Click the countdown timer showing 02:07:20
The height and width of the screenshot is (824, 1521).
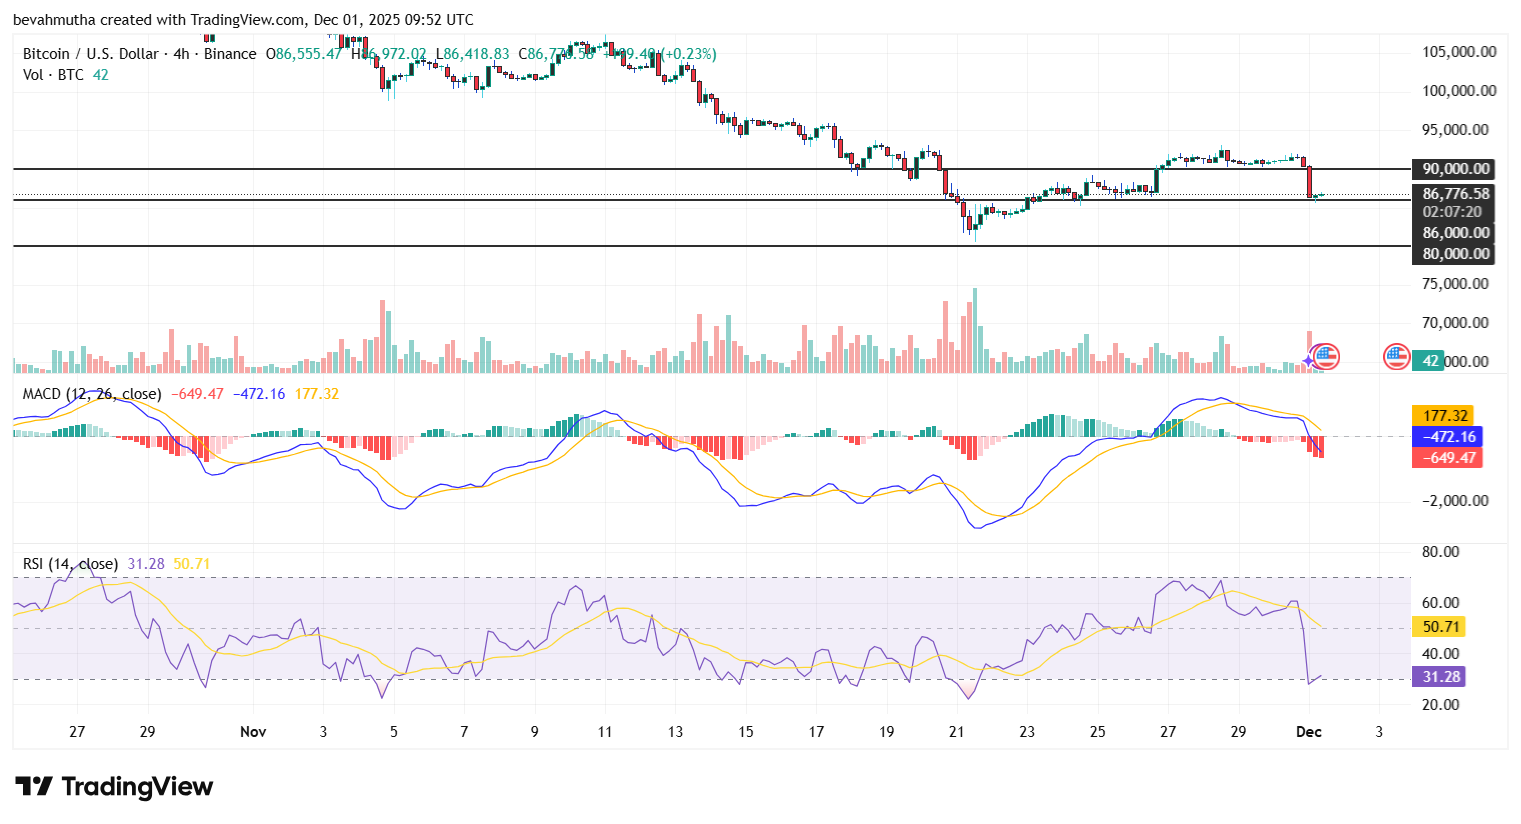click(x=1452, y=212)
